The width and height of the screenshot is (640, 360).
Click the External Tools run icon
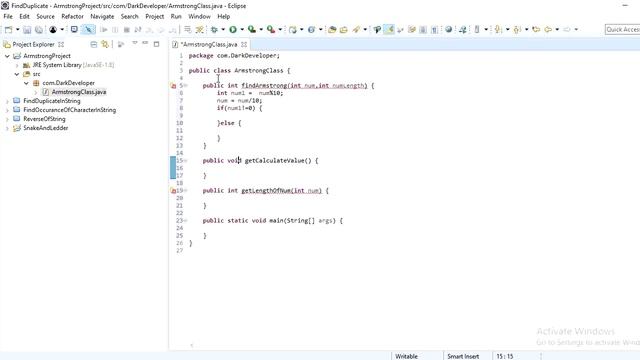point(271,29)
